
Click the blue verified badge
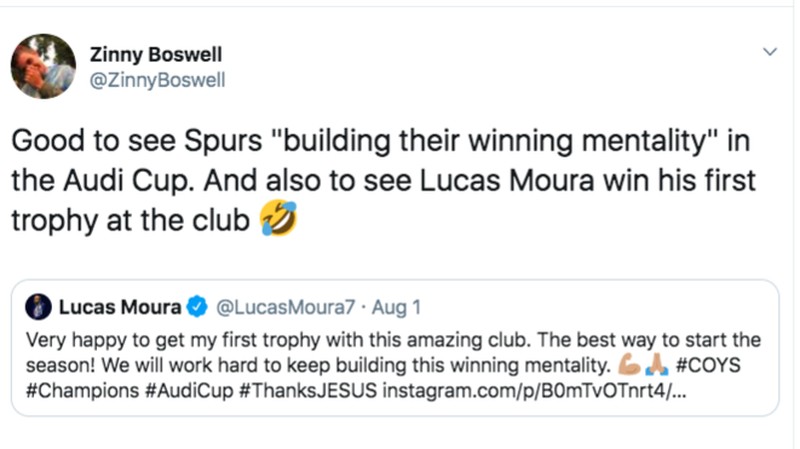198,307
